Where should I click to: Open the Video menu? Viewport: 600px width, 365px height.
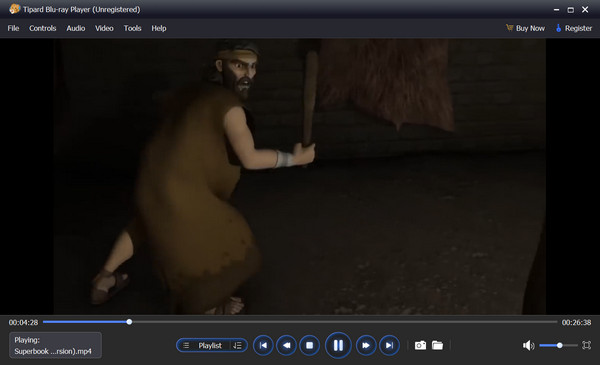tap(104, 28)
